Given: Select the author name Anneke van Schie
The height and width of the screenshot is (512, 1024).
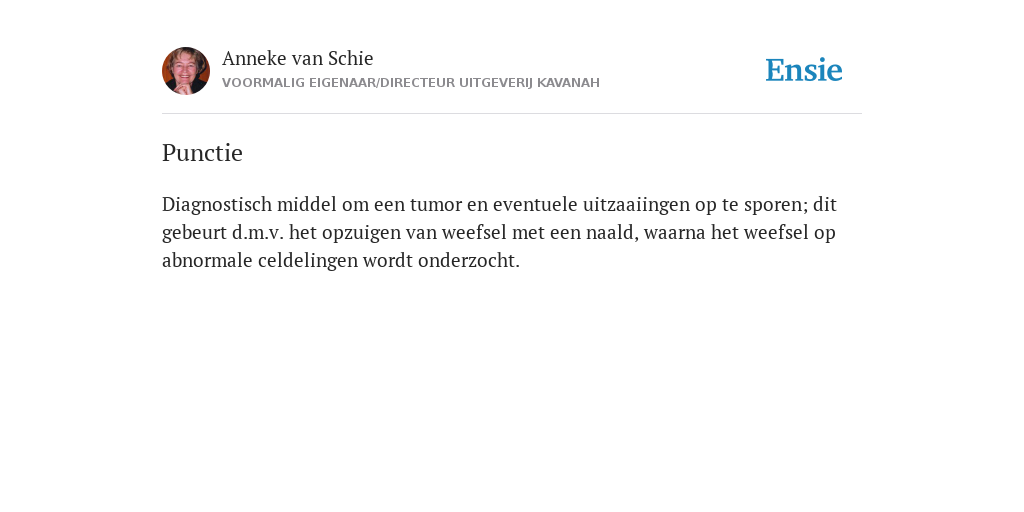Looking at the screenshot, I should 298,58.
